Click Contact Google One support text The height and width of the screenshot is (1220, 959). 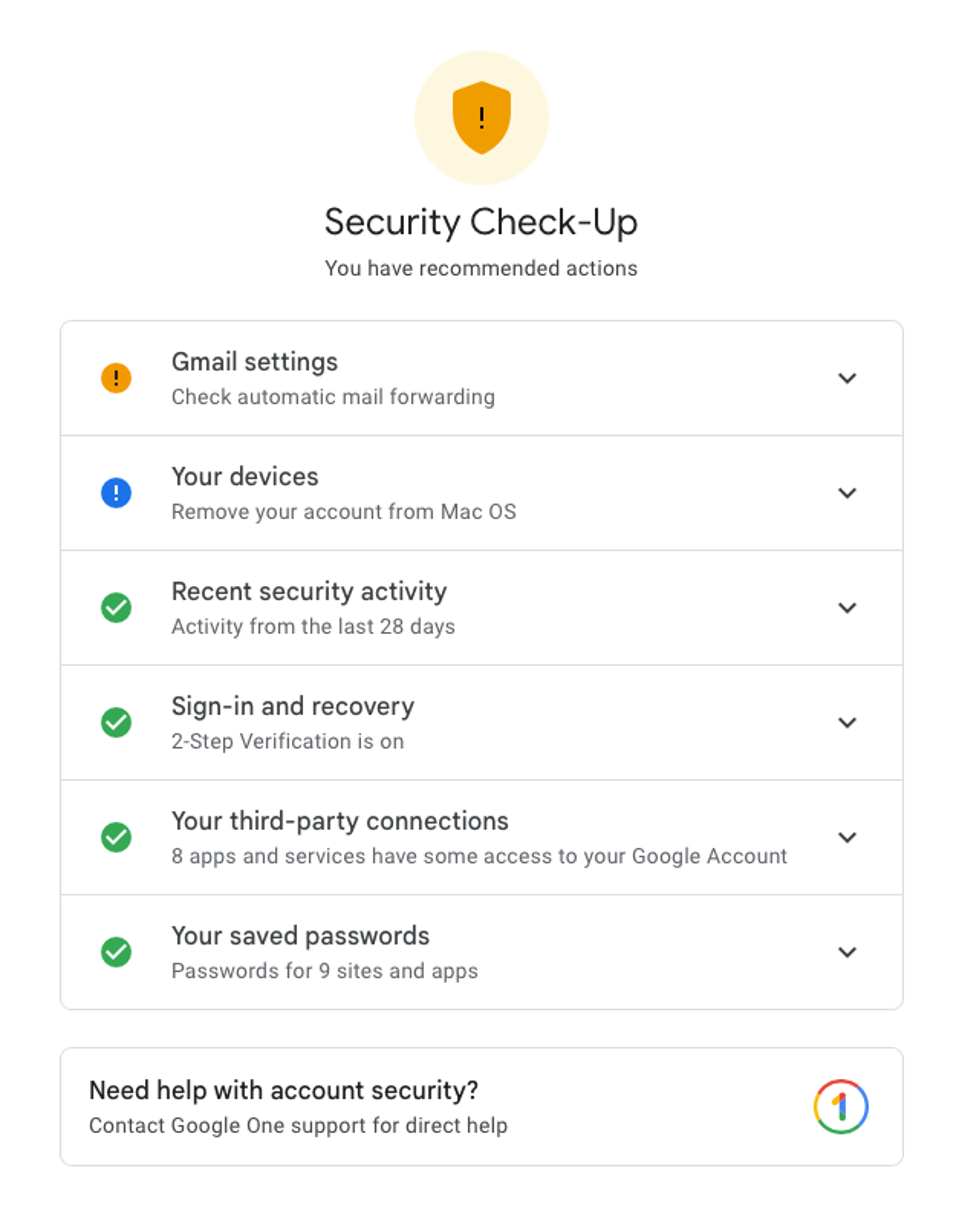tap(298, 1126)
